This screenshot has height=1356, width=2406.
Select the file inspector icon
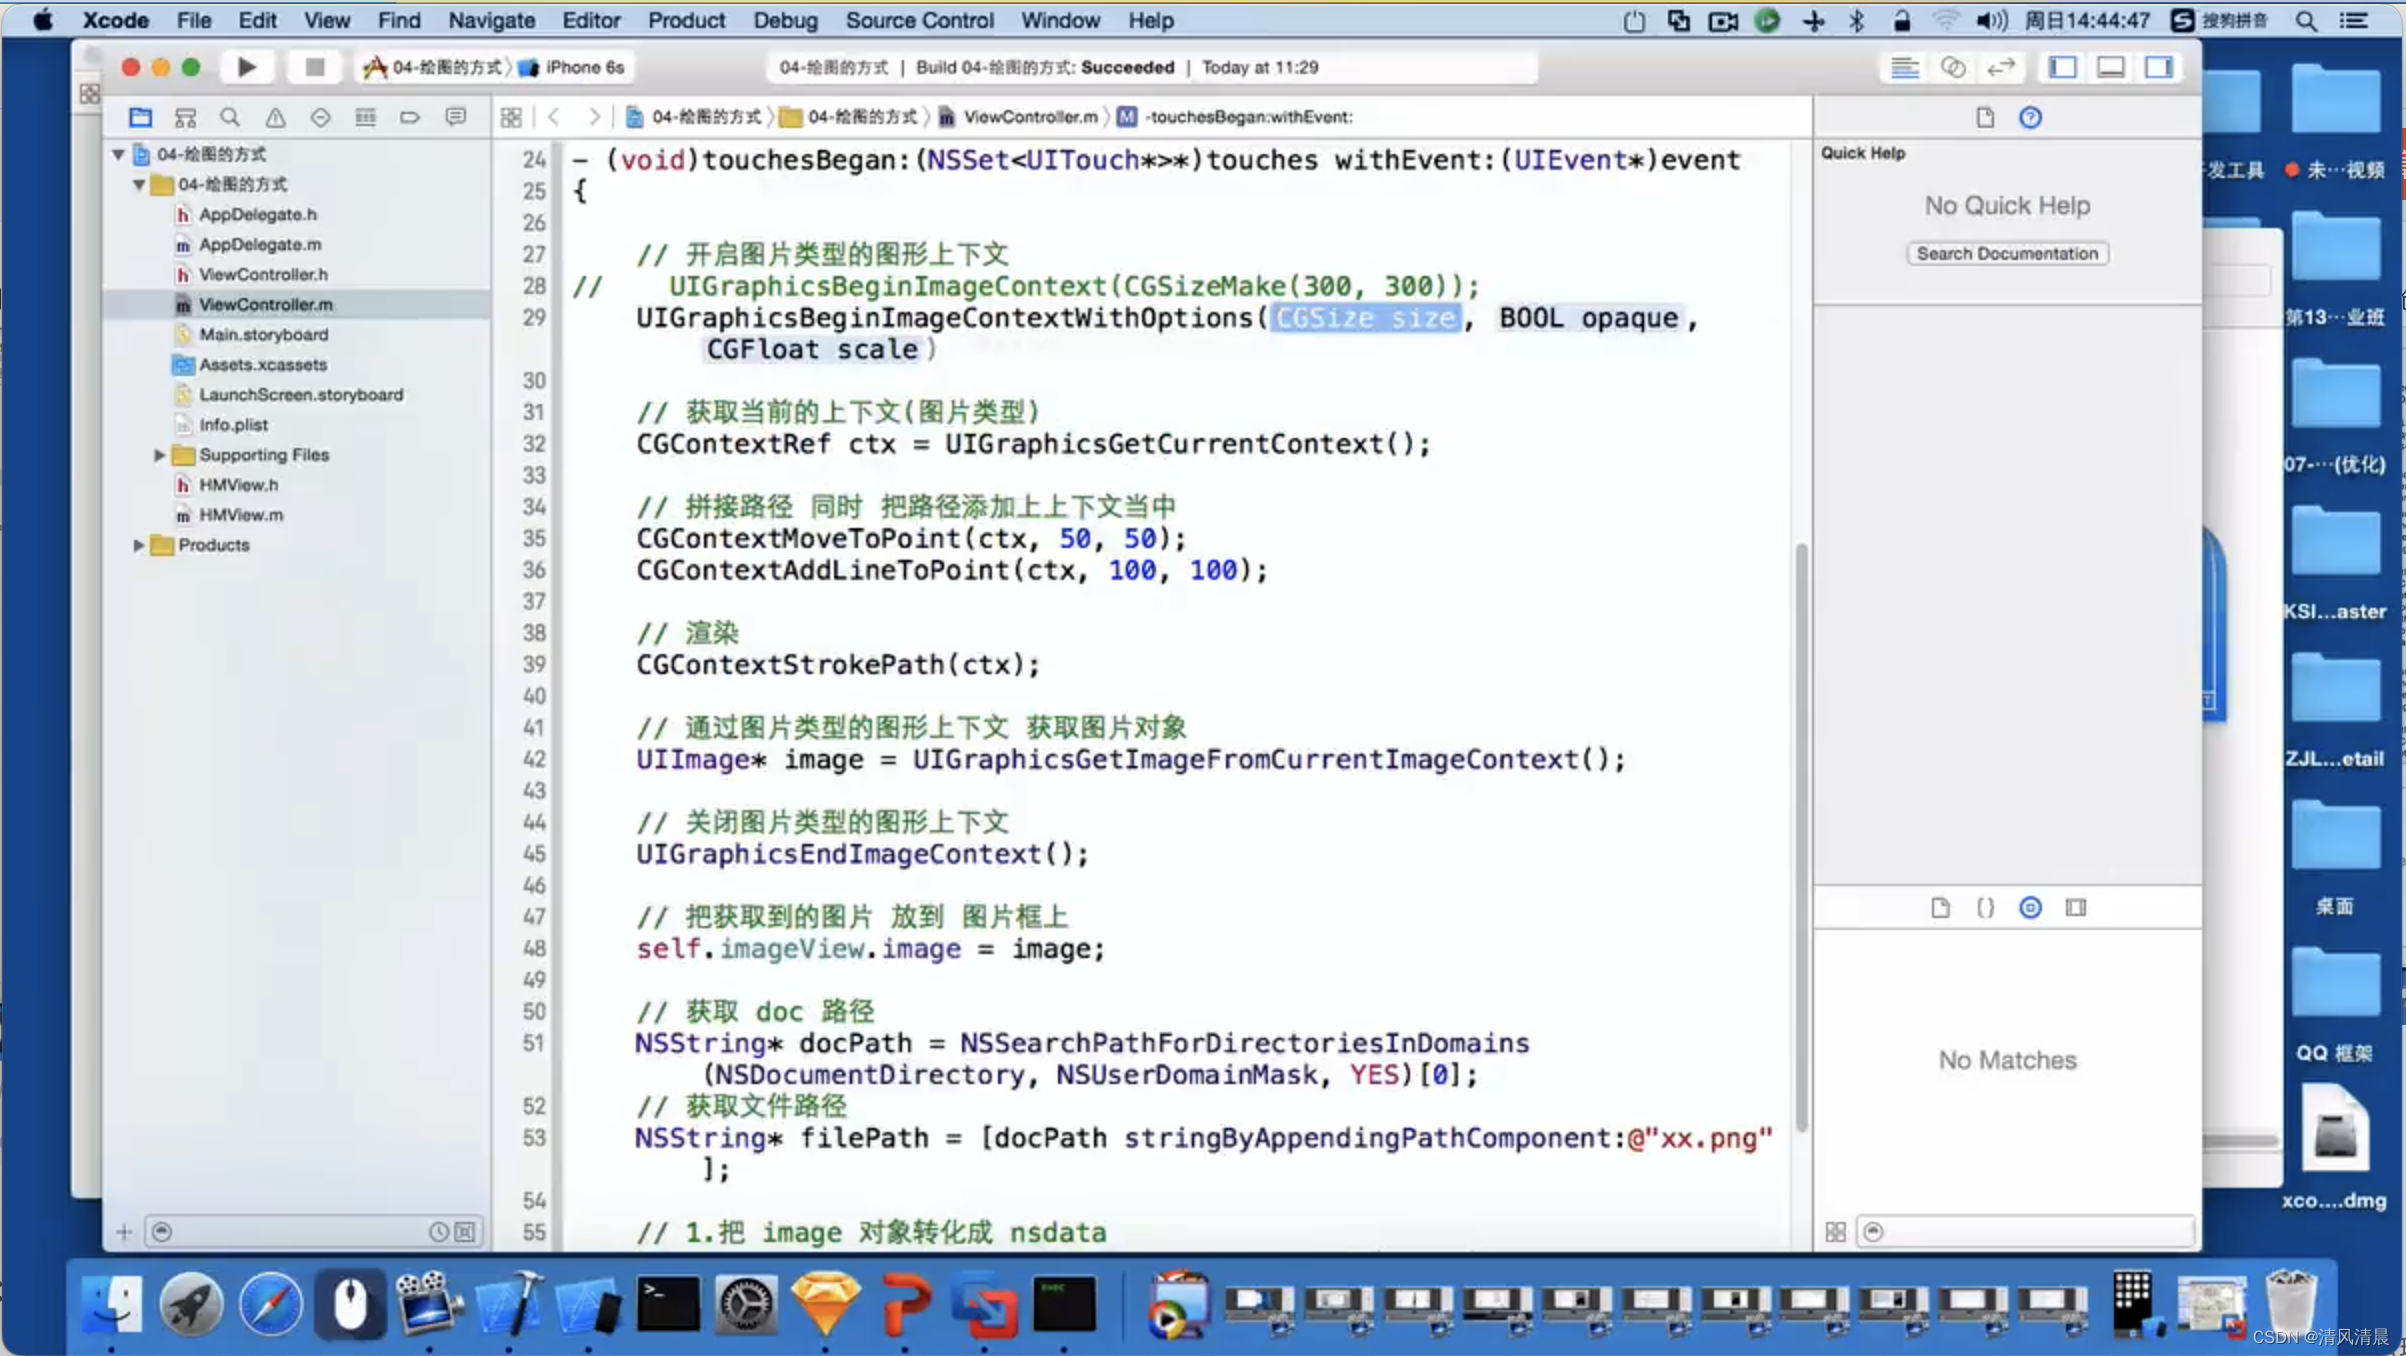(x=1942, y=907)
